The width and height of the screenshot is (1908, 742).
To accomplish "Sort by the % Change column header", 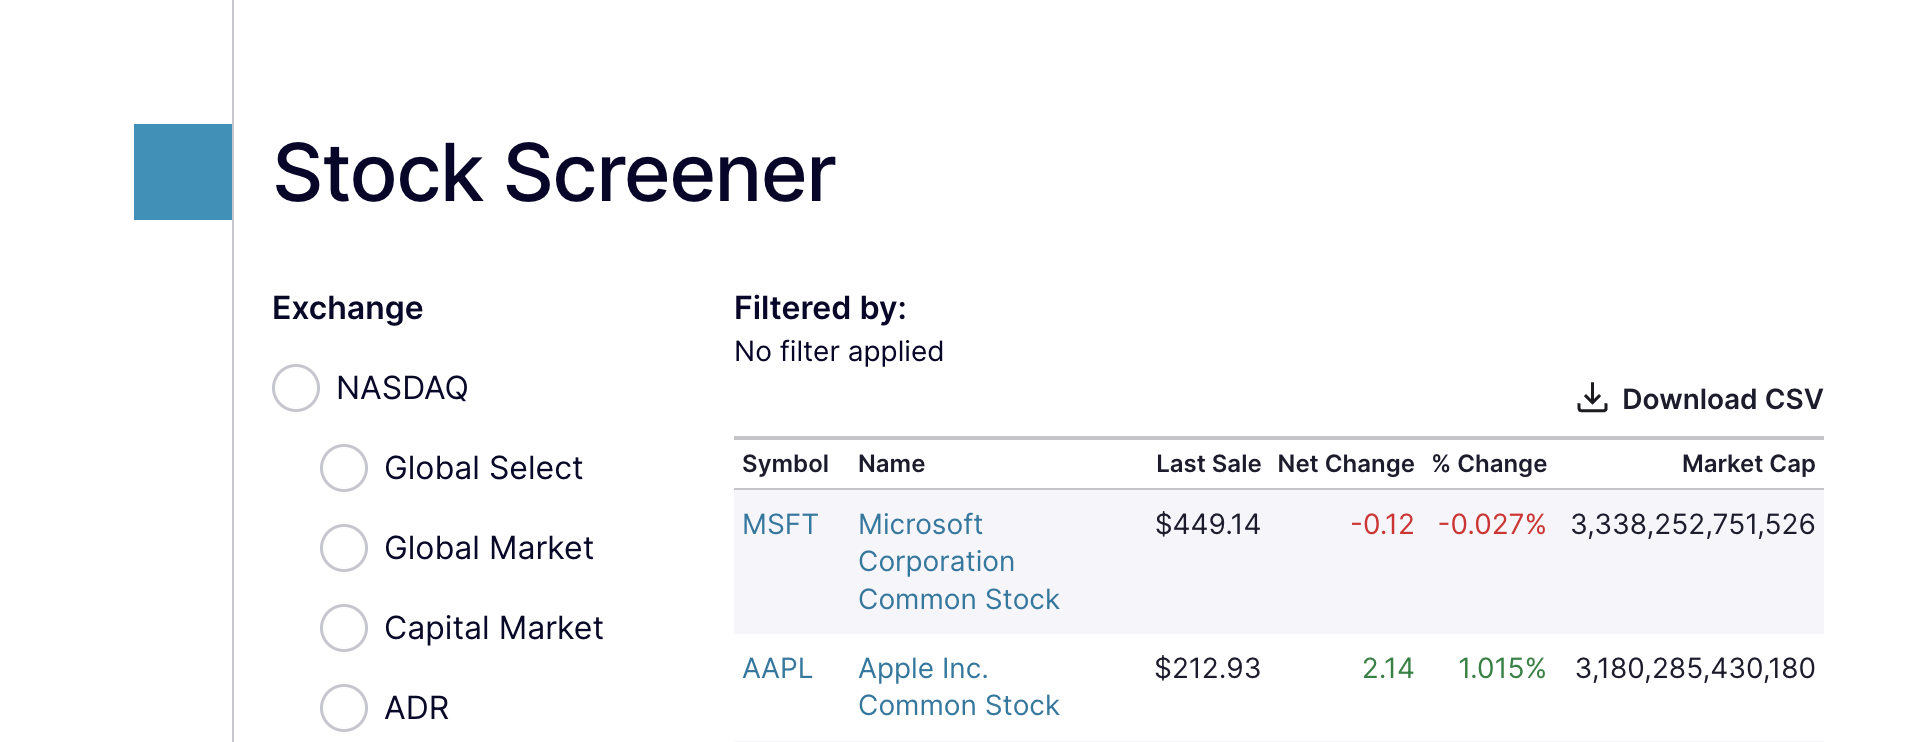I will tap(1489, 464).
